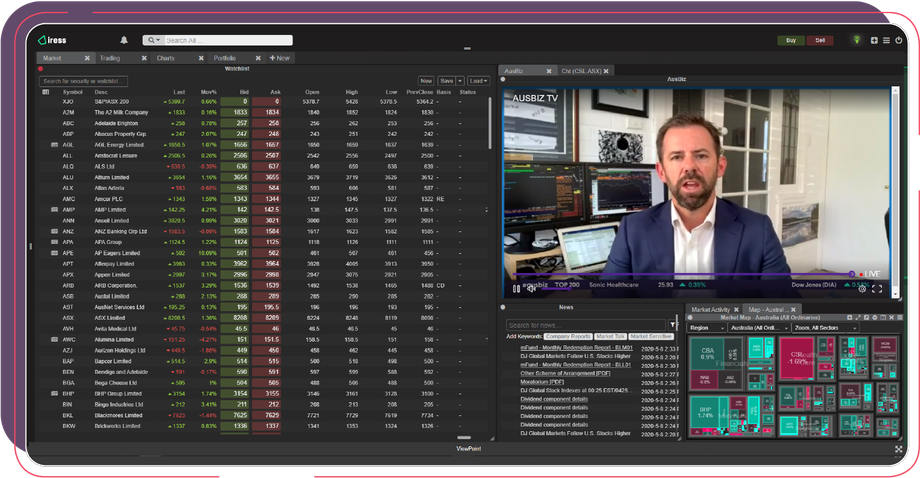The image size is (920, 478).
Task: Click the news icon next to APE
Action: pos(55,253)
